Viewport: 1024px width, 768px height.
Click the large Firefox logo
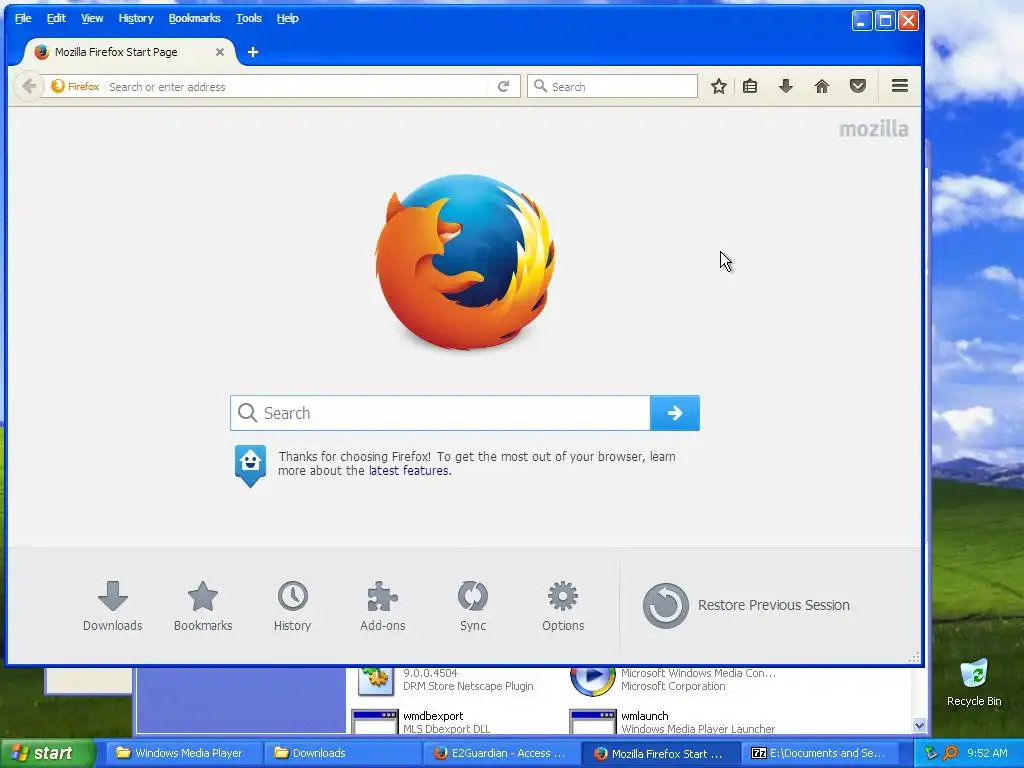coord(465,262)
